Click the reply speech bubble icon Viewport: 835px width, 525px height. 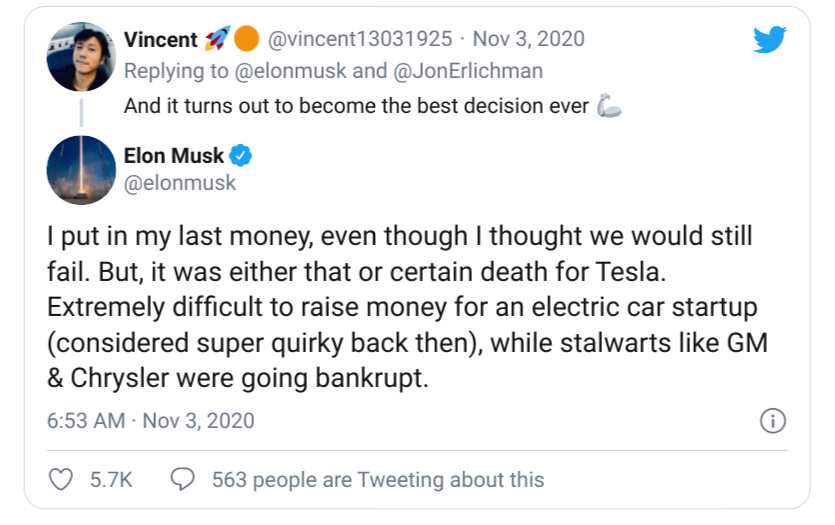(182, 479)
